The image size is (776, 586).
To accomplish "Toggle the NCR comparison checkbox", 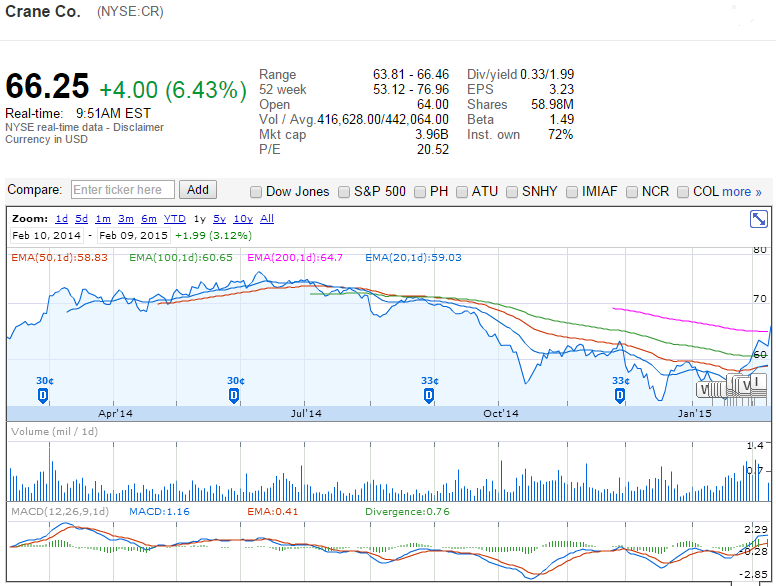I will (x=632, y=192).
